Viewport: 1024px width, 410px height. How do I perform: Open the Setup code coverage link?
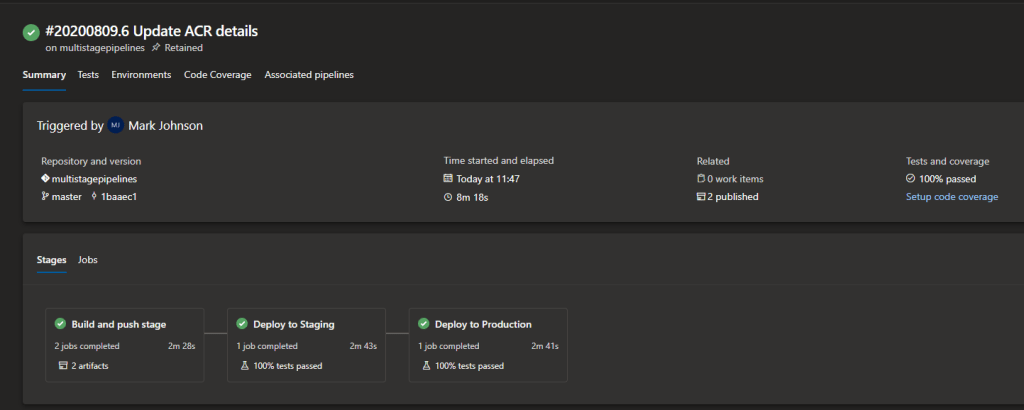point(951,197)
